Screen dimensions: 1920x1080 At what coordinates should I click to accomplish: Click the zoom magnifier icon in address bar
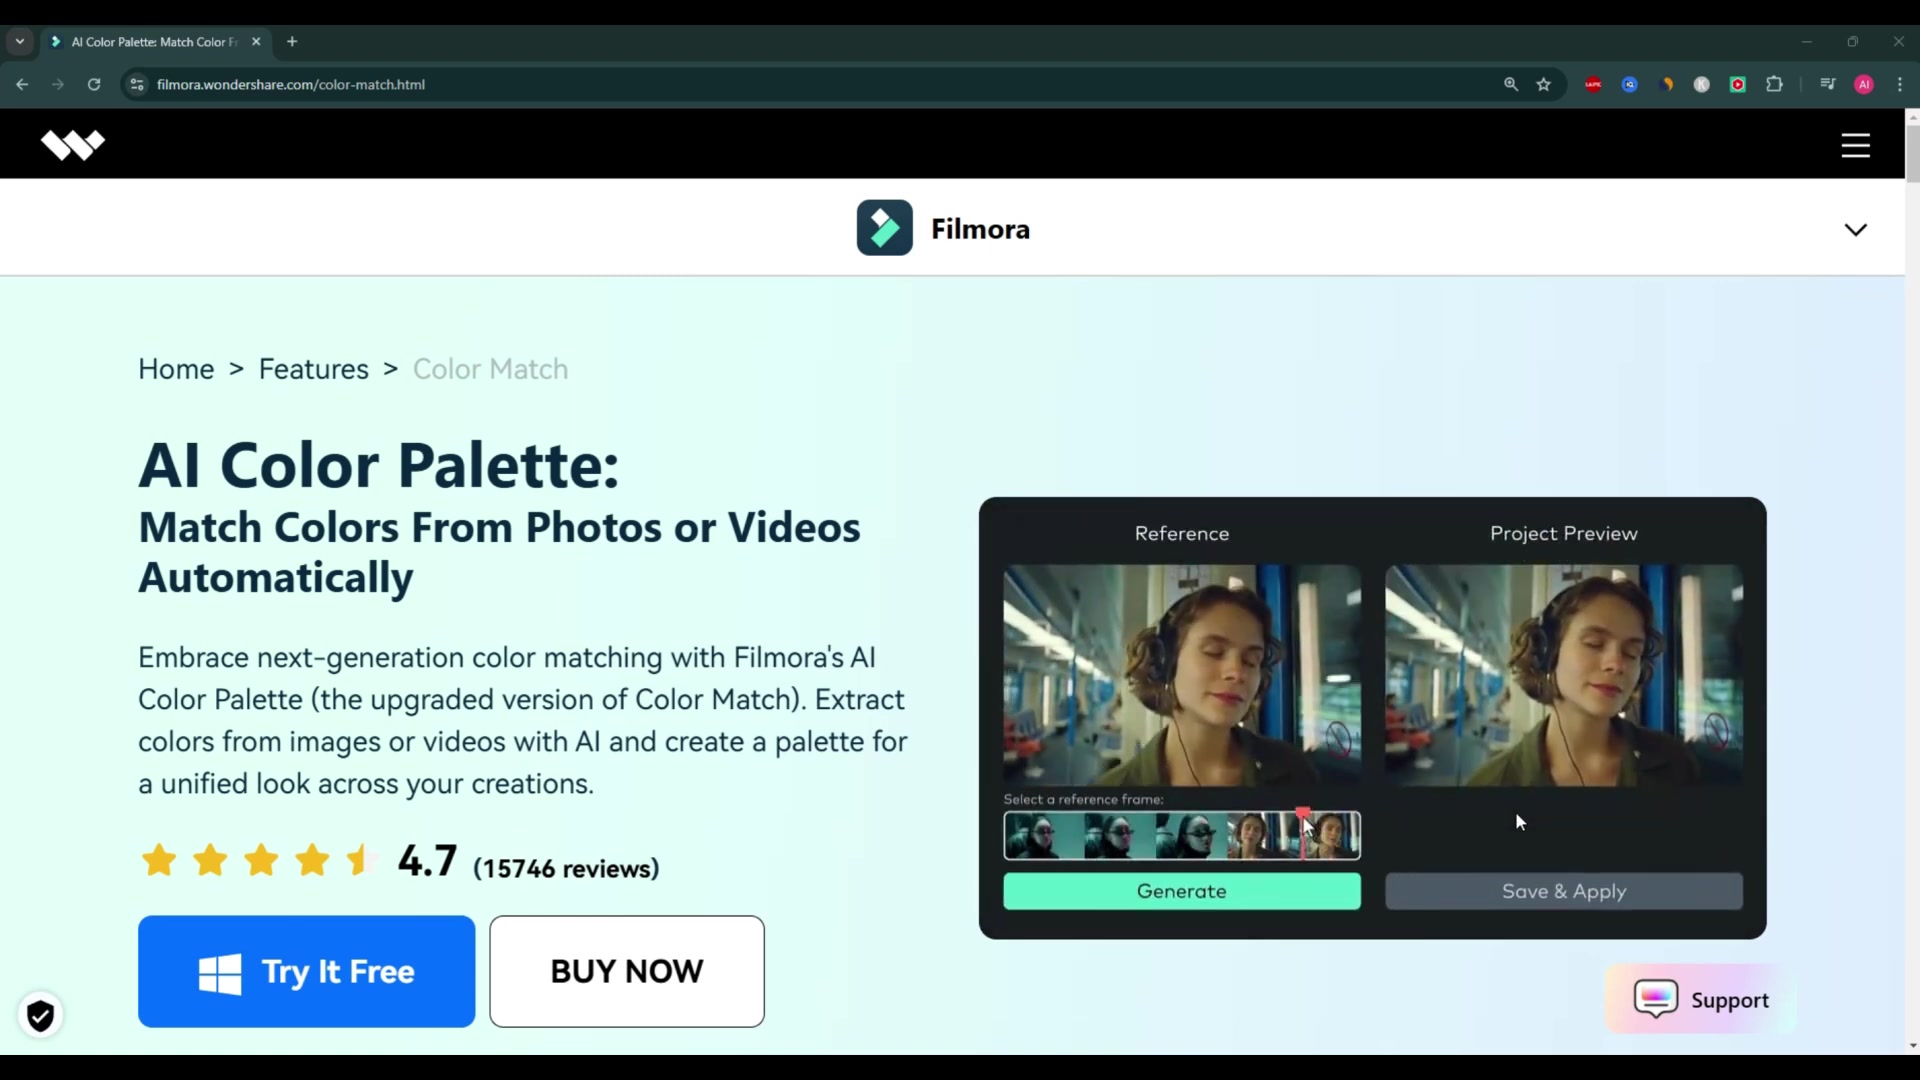point(1511,84)
